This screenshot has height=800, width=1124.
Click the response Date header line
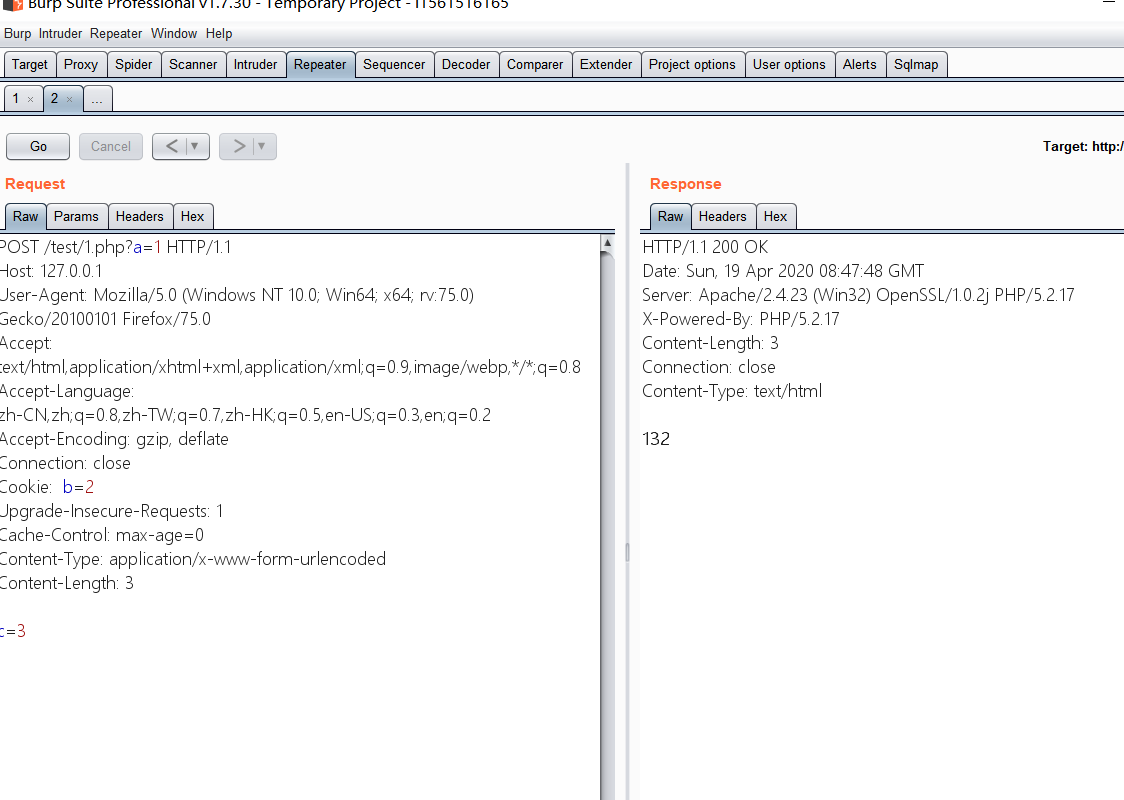click(783, 271)
